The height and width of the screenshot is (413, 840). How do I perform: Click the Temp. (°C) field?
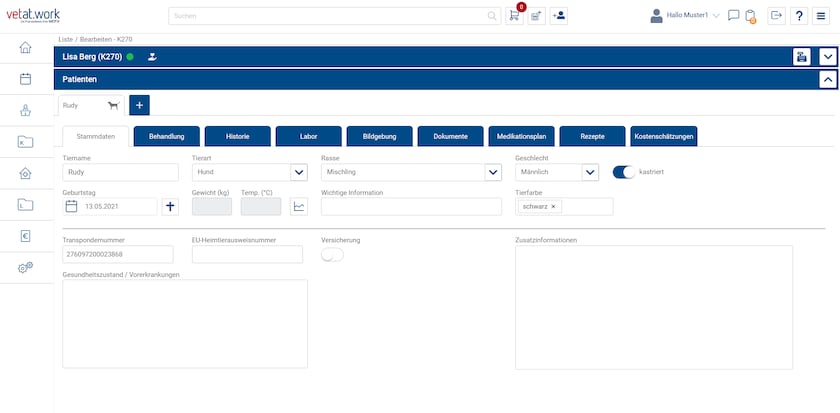[x=261, y=207]
